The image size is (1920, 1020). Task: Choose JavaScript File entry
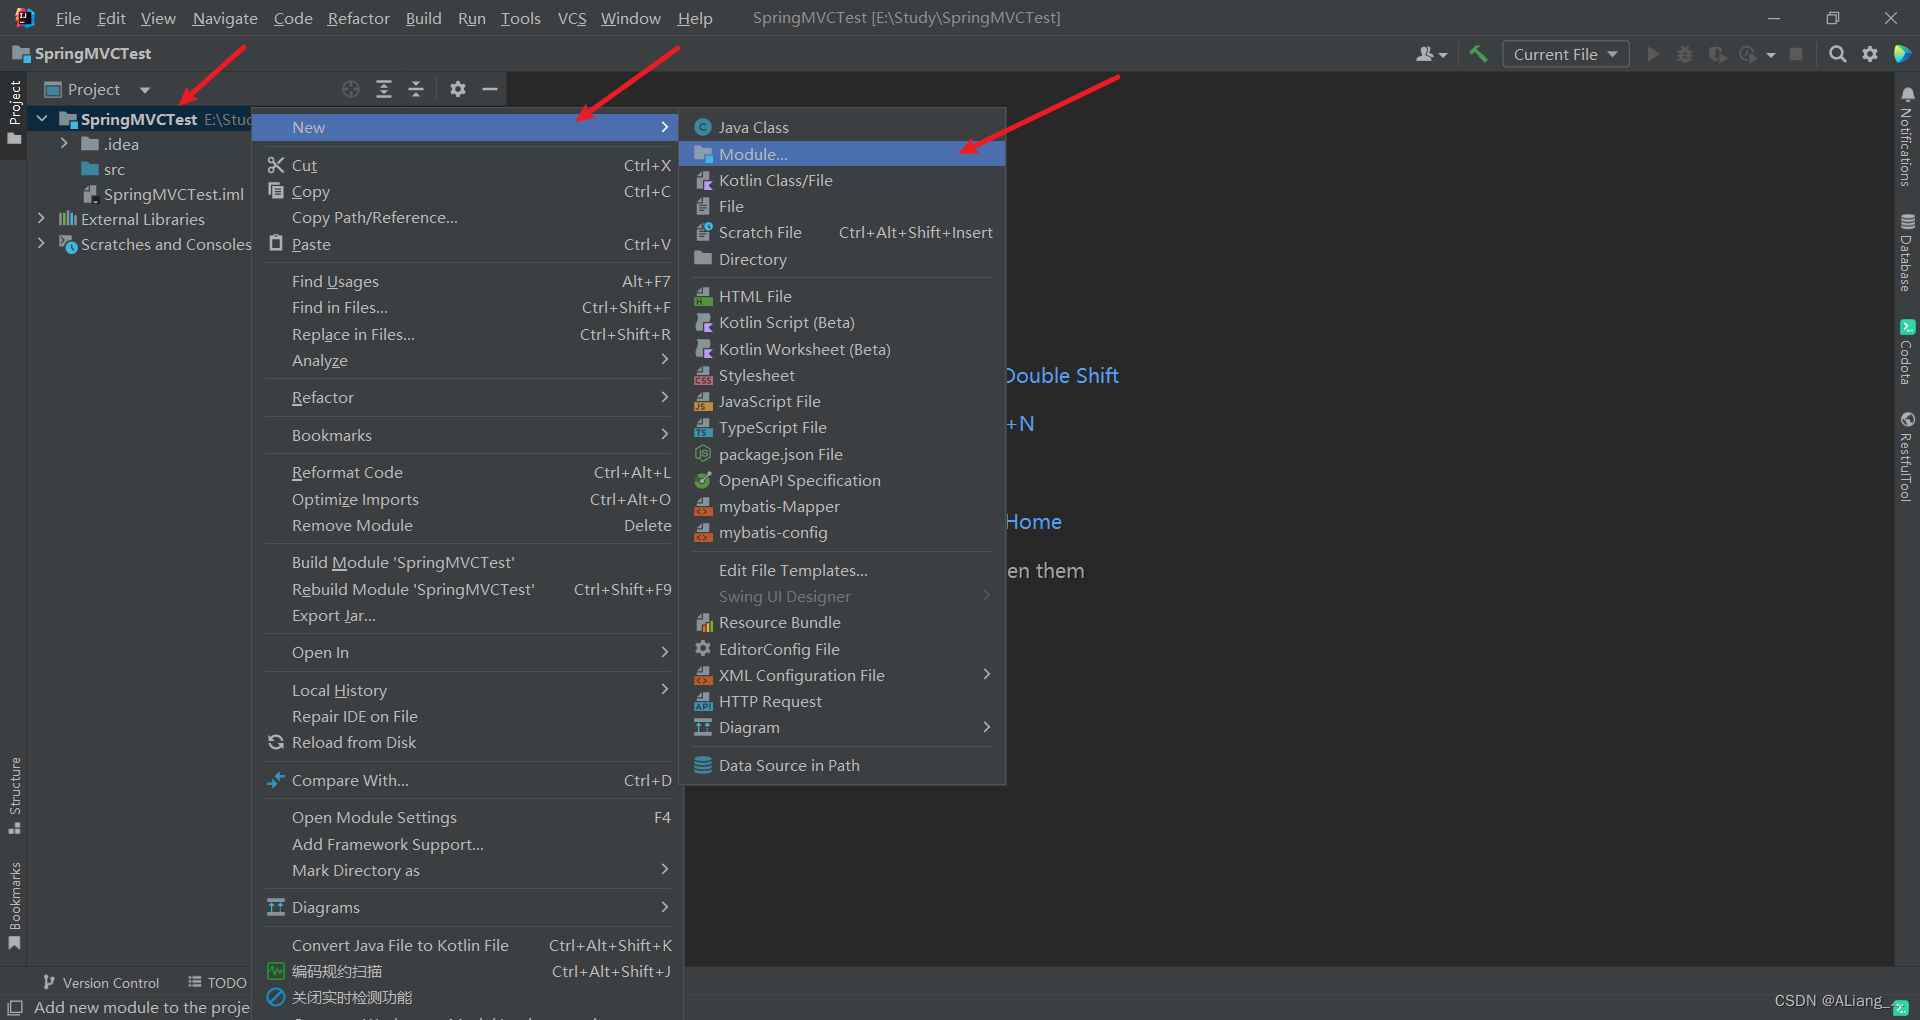point(842,401)
